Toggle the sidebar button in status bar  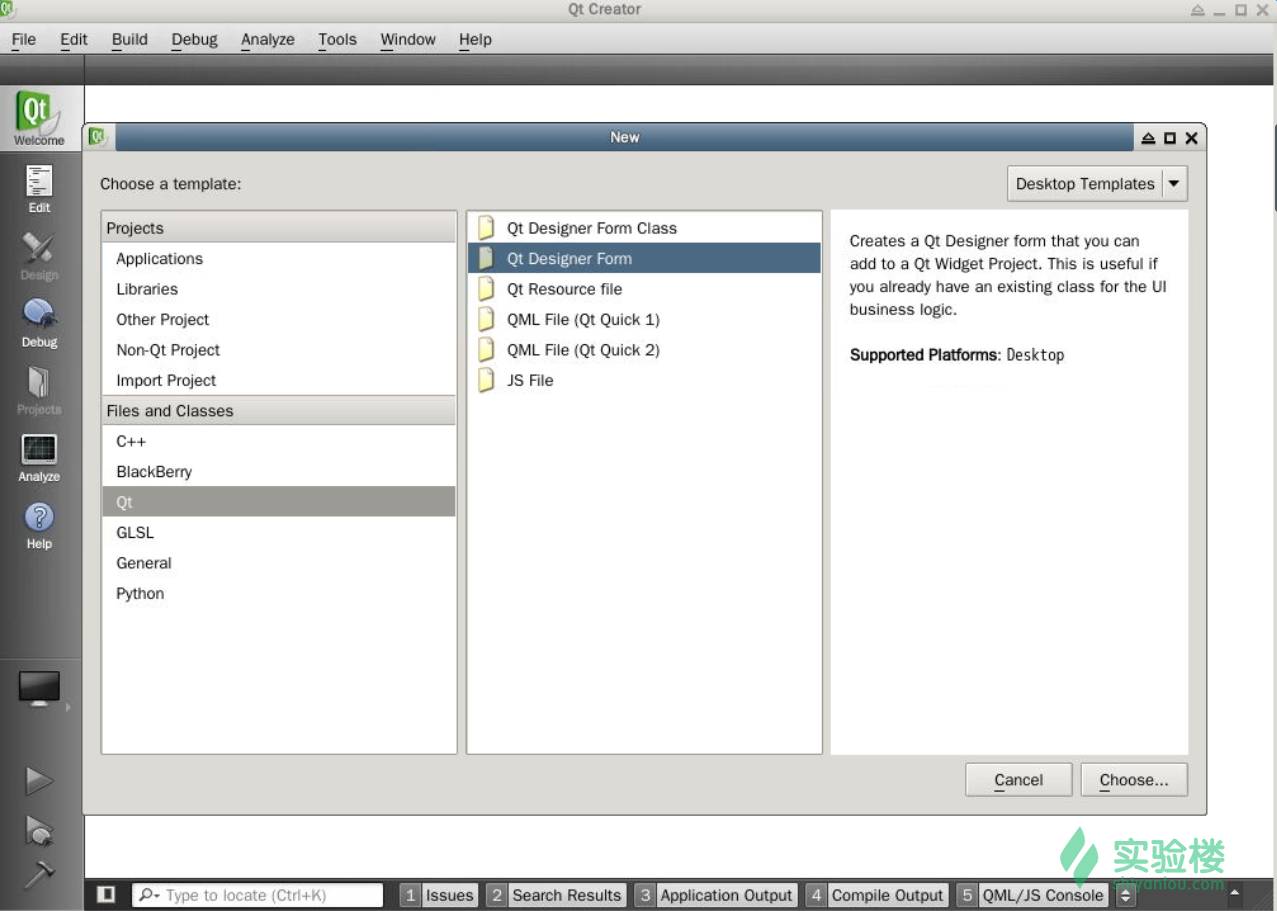pyautogui.click(x=106, y=895)
